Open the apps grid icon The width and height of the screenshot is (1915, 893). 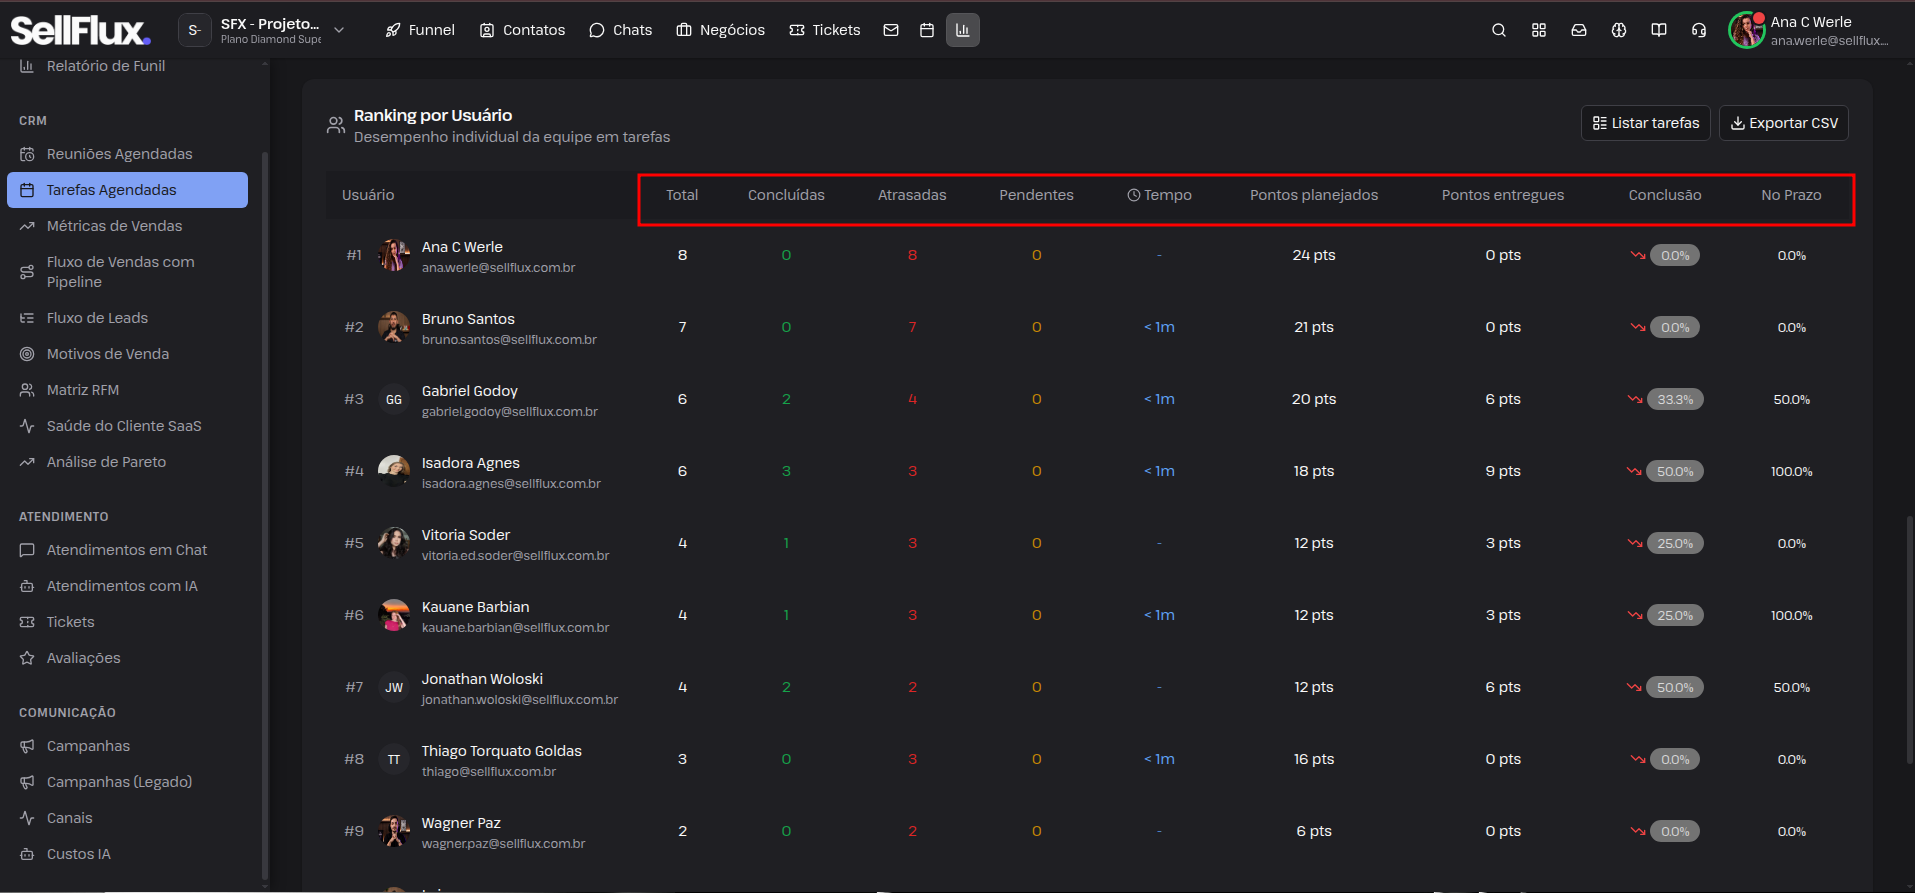pos(1539,30)
